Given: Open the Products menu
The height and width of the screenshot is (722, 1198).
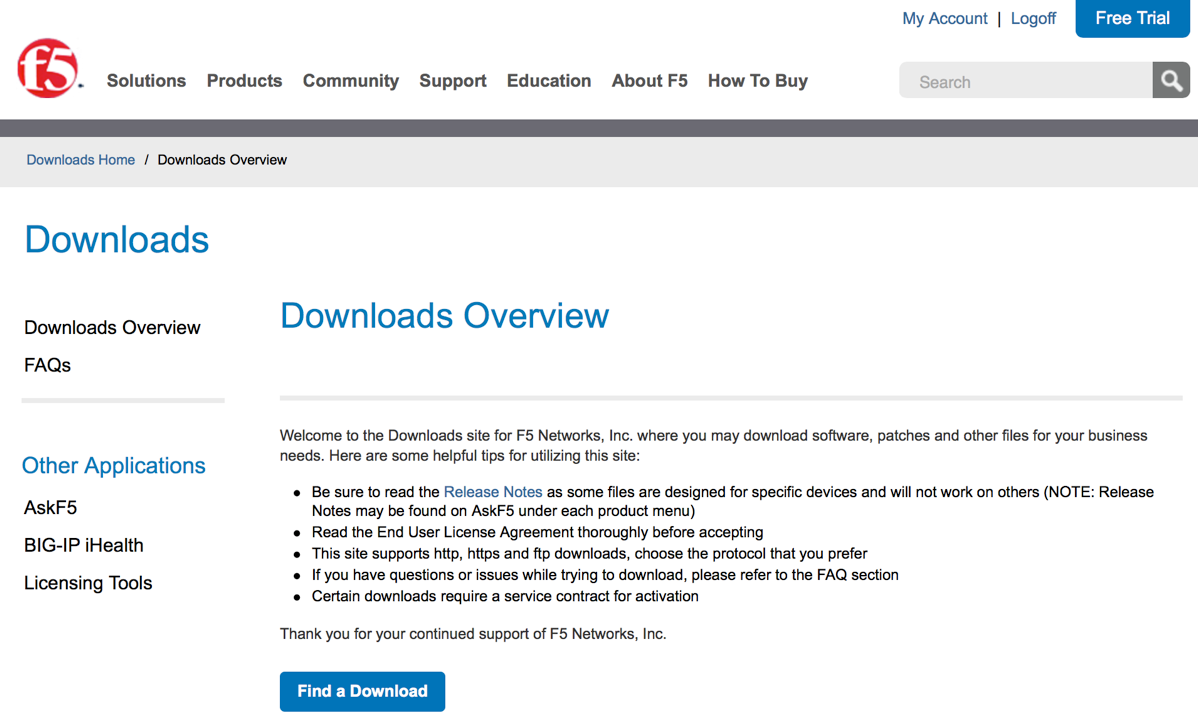Looking at the screenshot, I should pyautogui.click(x=244, y=81).
